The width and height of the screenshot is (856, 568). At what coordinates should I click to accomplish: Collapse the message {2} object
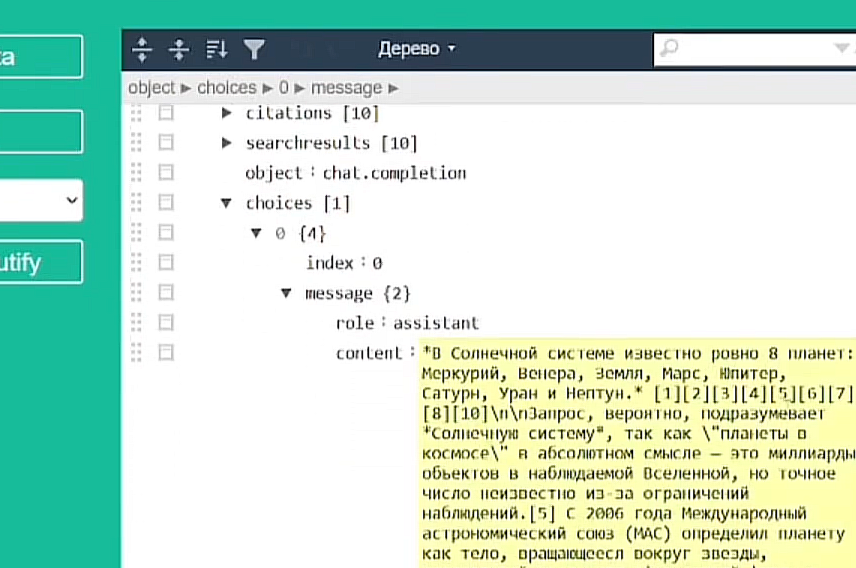pyautogui.click(x=286, y=293)
